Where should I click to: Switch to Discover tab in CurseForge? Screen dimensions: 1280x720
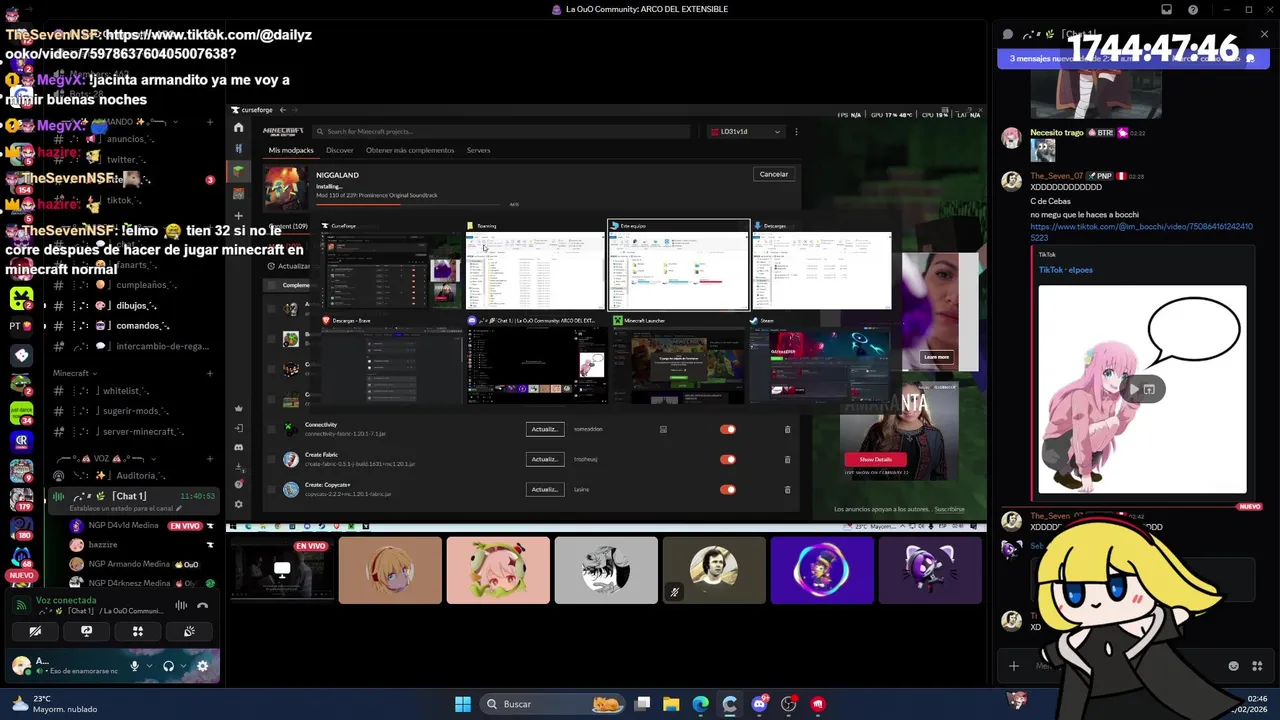[x=340, y=150]
